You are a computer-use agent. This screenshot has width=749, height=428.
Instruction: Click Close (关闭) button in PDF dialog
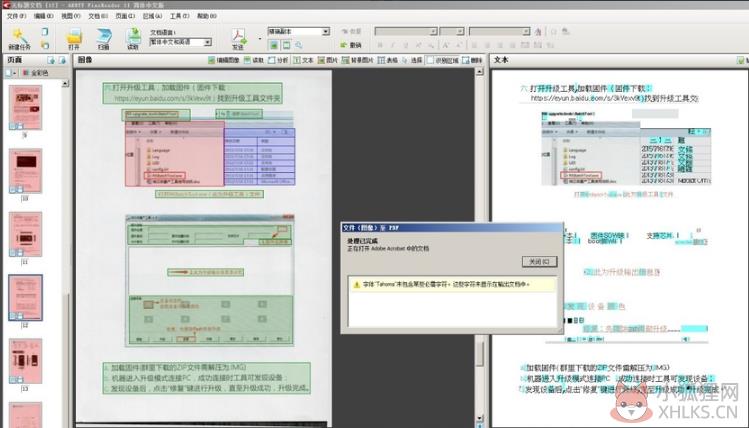pyautogui.click(x=539, y=262)
